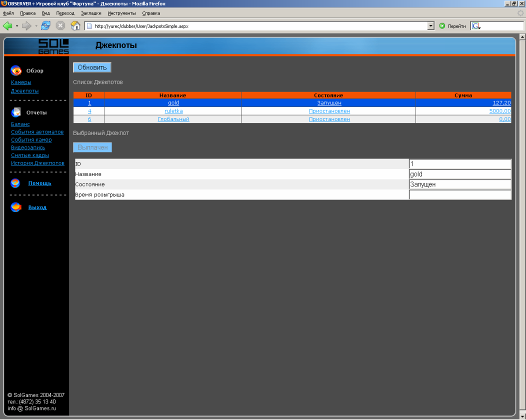The height and width of the screenshot is (420, 526).
Task: Select jackpot ID 4 link
Action: point(89,111)
